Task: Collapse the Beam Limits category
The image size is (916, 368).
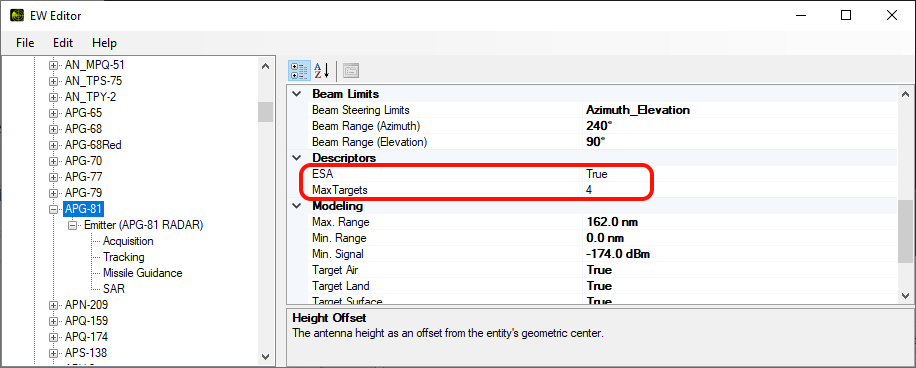Action: pyautogui.click(x=297, y=94)
